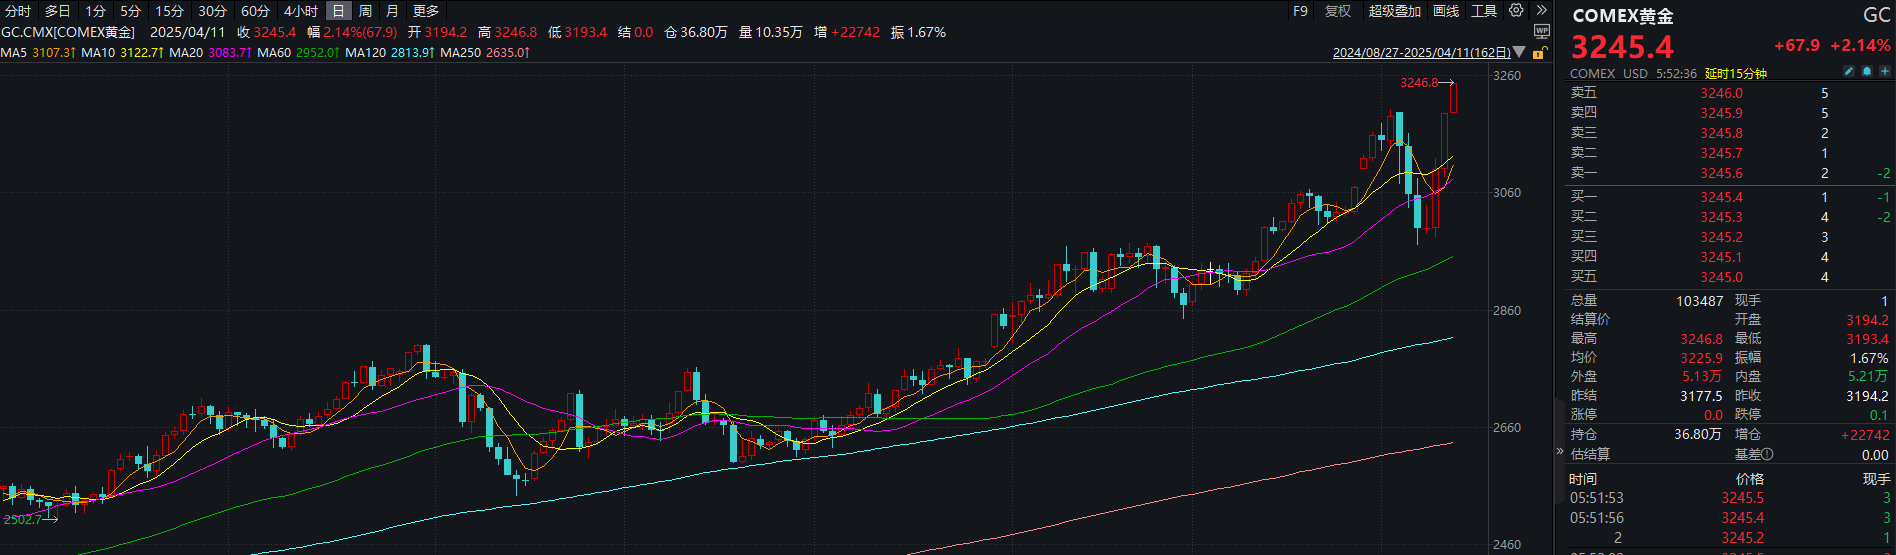Open chart settings gear icon

click(x=1516, y=10)
